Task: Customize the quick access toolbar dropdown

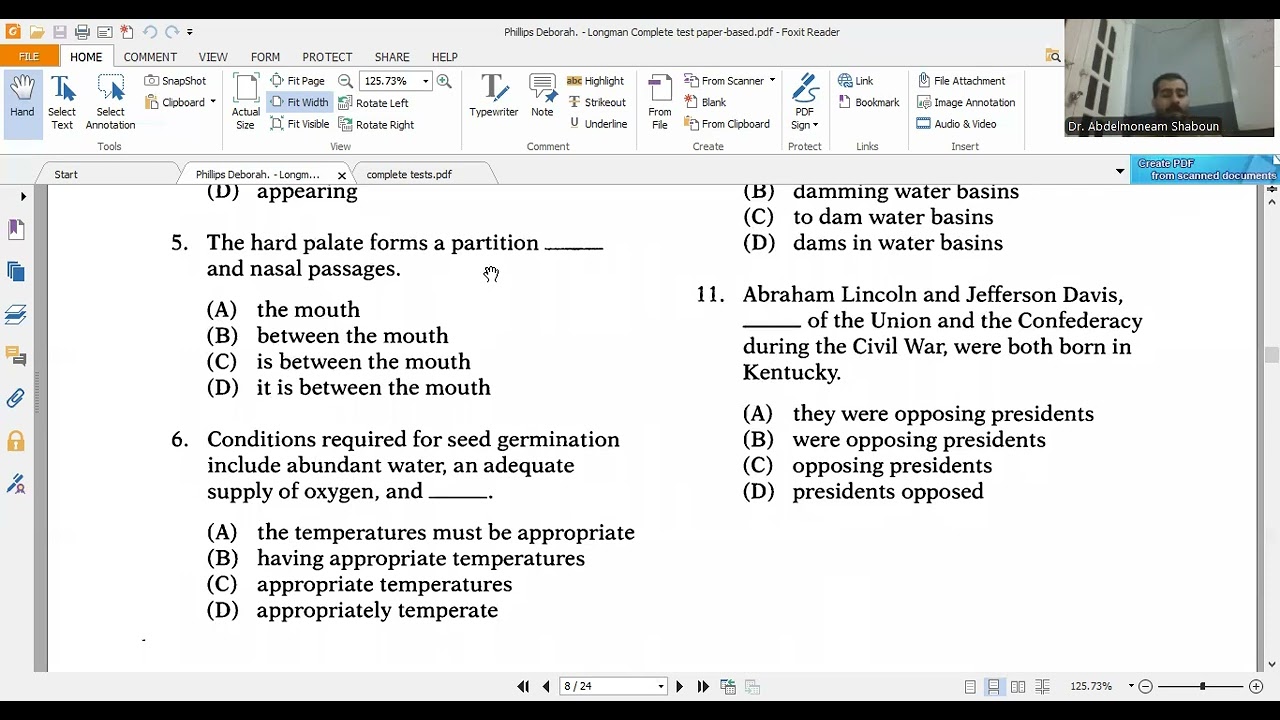Action: [x=190, y=32]
